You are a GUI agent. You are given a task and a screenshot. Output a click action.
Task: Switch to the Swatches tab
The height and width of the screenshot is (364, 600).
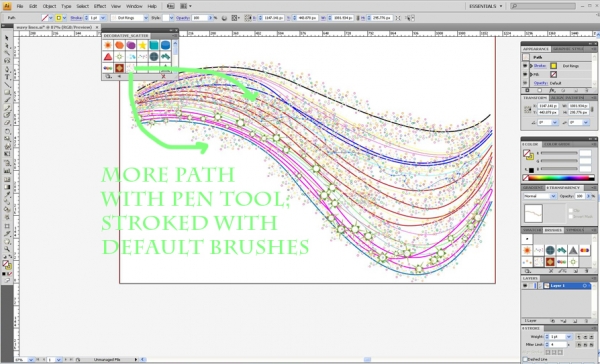tap(532, 230)
